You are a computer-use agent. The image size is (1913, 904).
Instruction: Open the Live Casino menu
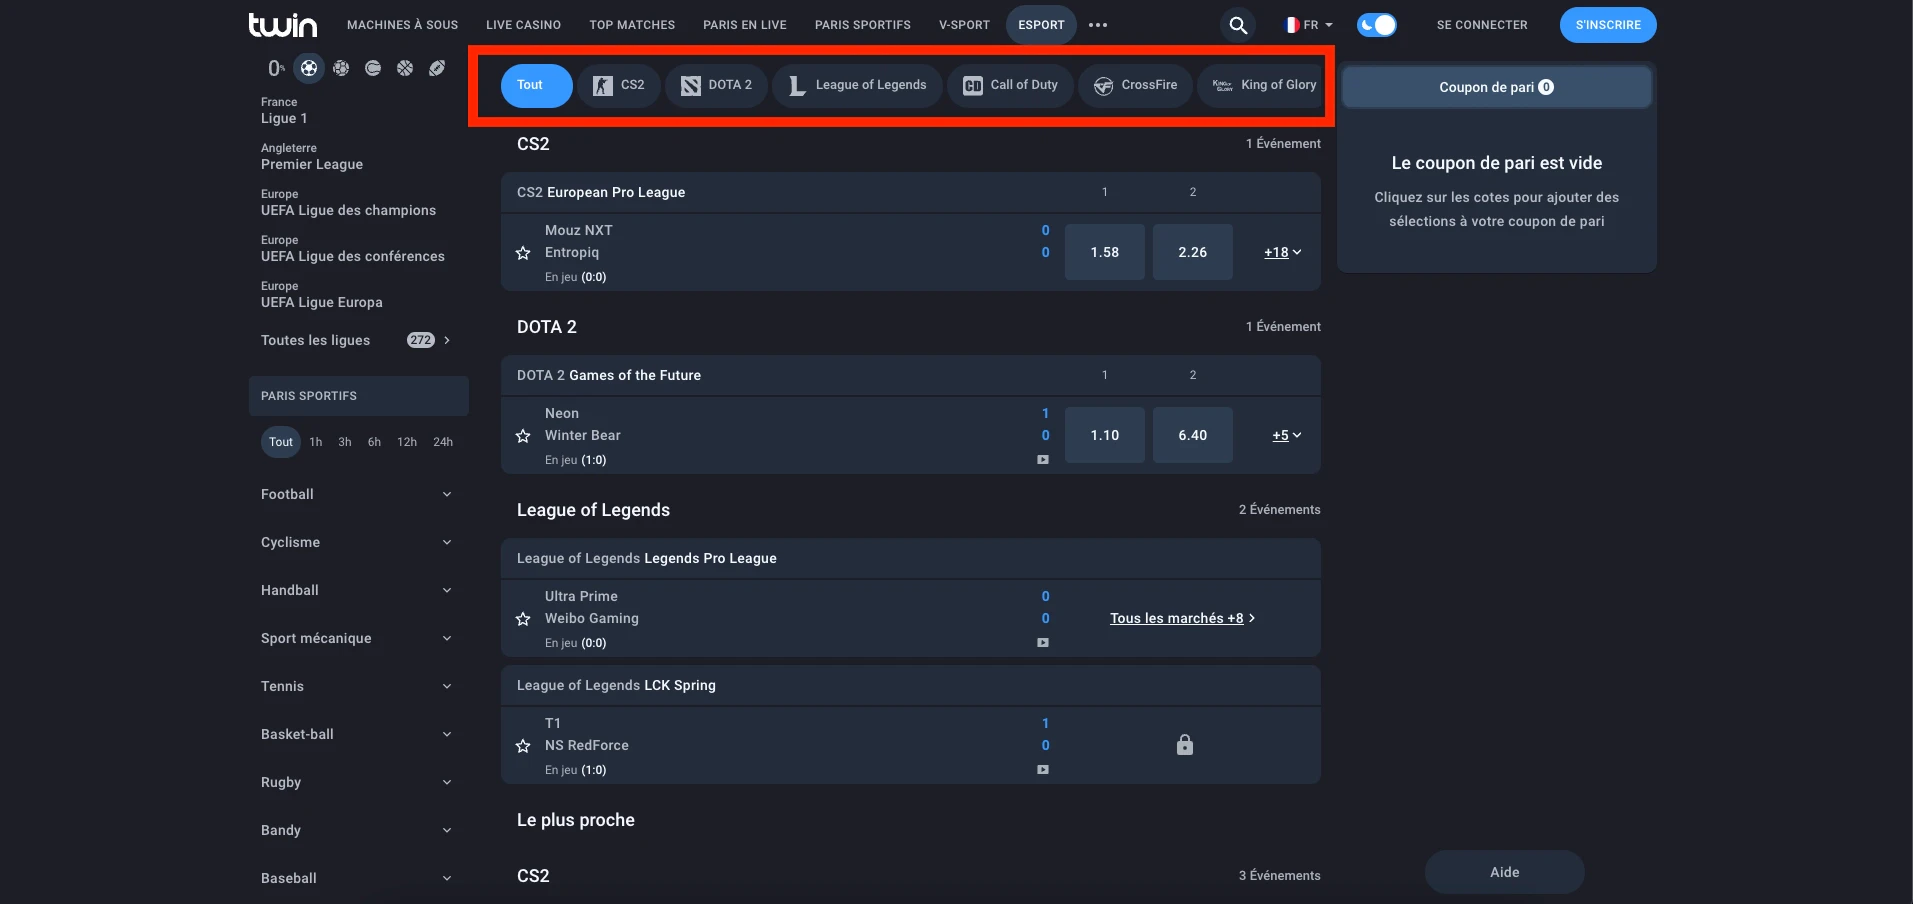[x=523, y=25]
